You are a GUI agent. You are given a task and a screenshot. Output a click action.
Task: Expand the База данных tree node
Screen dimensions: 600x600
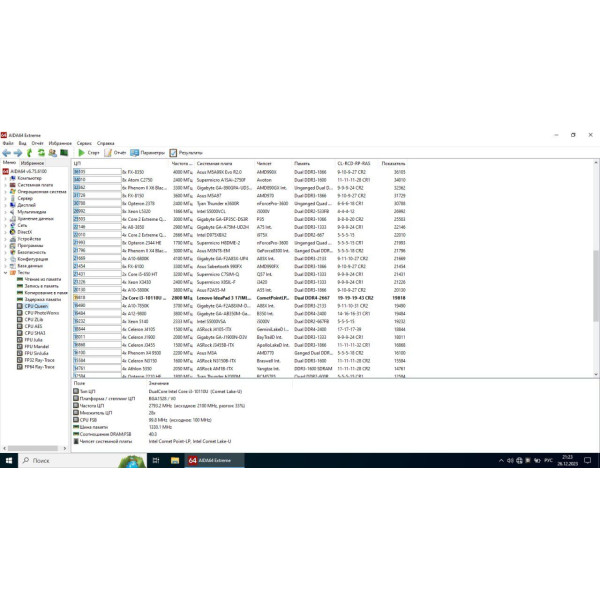tap(5, 266)
